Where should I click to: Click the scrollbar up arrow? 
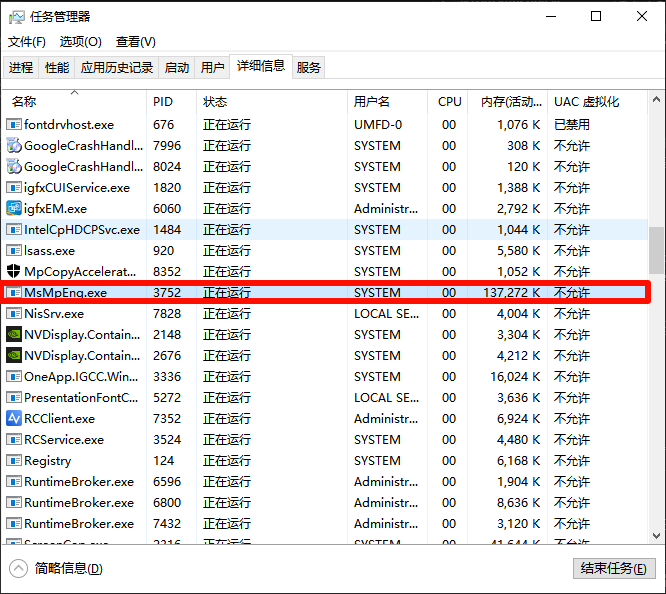tap(656, 99)
